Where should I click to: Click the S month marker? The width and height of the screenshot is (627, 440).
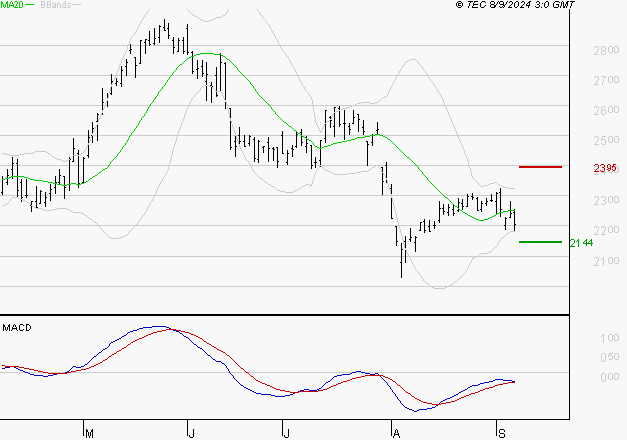click(x=502, y=434)
